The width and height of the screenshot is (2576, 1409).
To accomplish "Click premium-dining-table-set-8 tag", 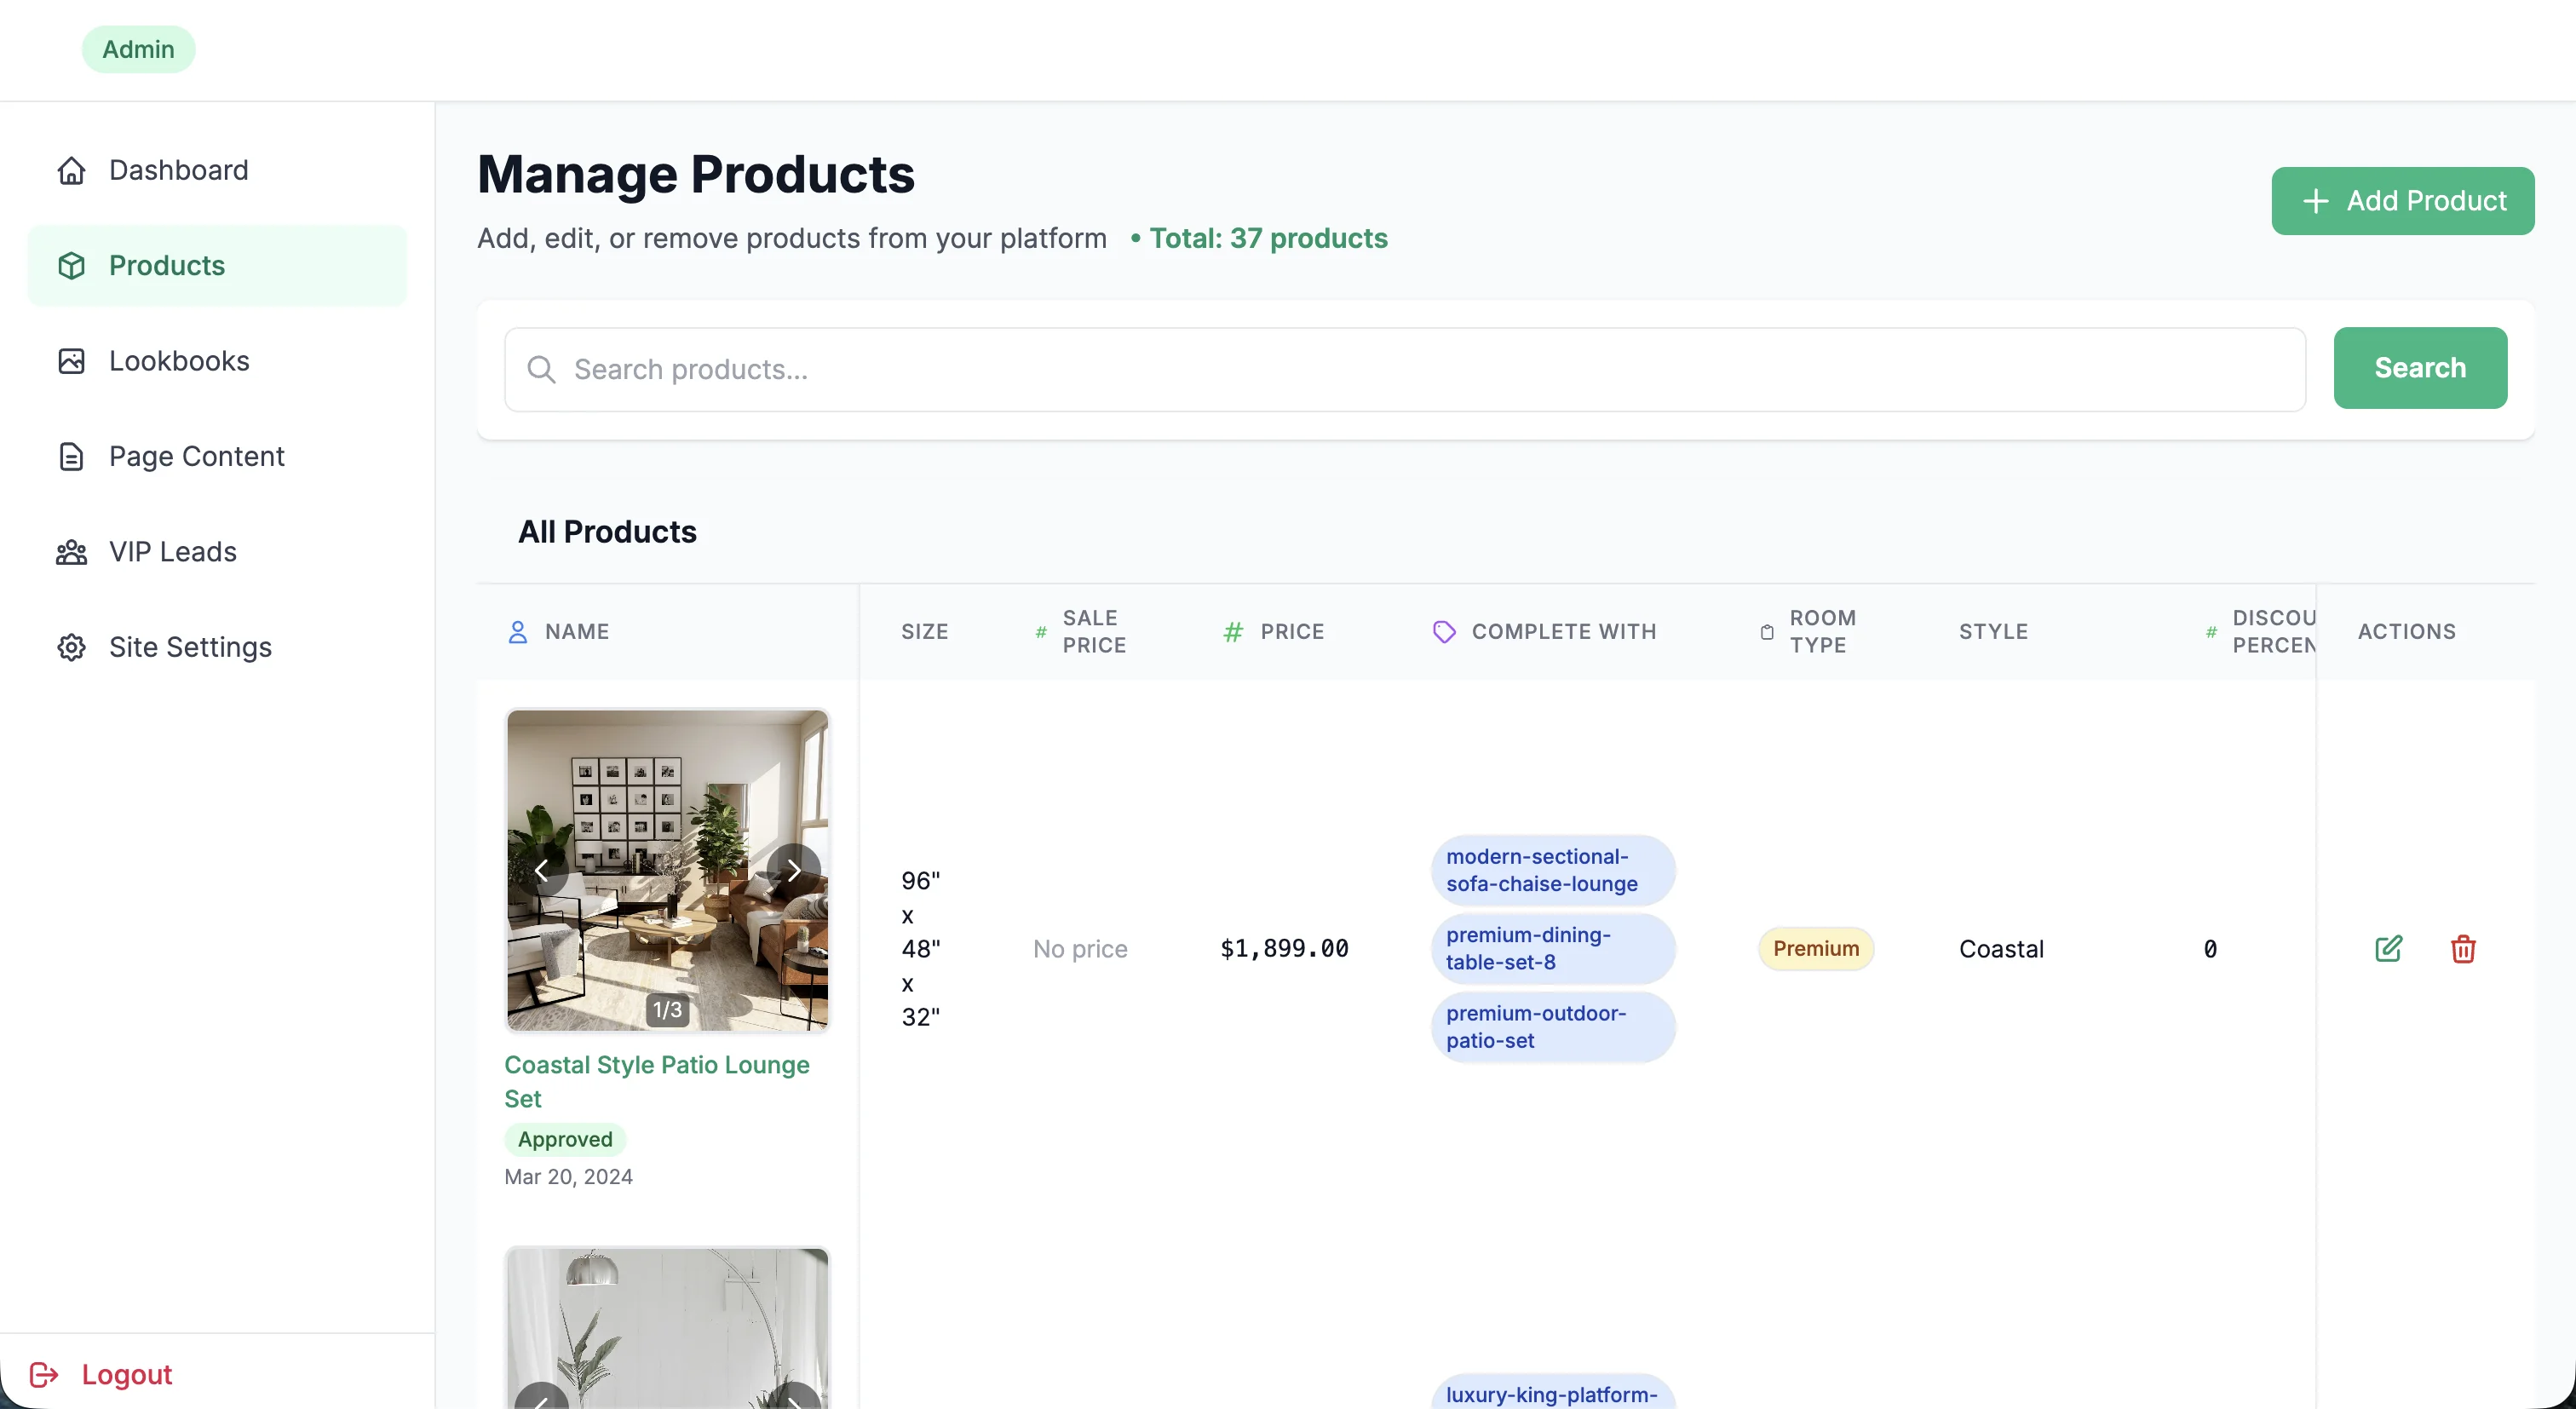I will [x=1553, y=948].
